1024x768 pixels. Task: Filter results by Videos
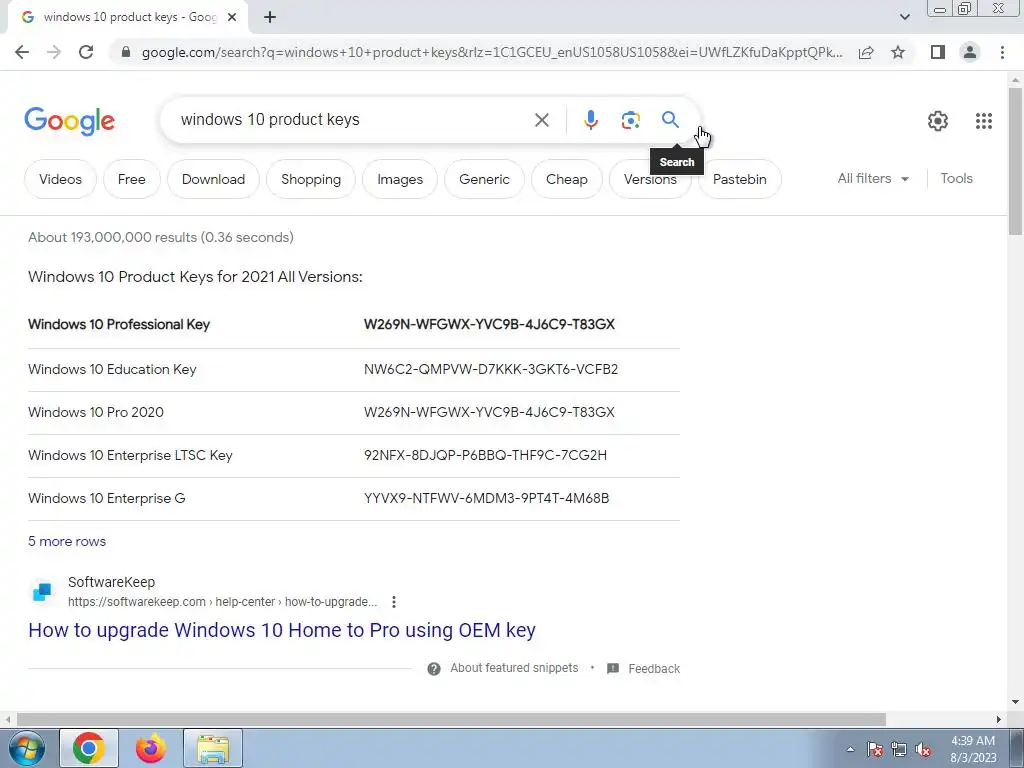(60, 179)
